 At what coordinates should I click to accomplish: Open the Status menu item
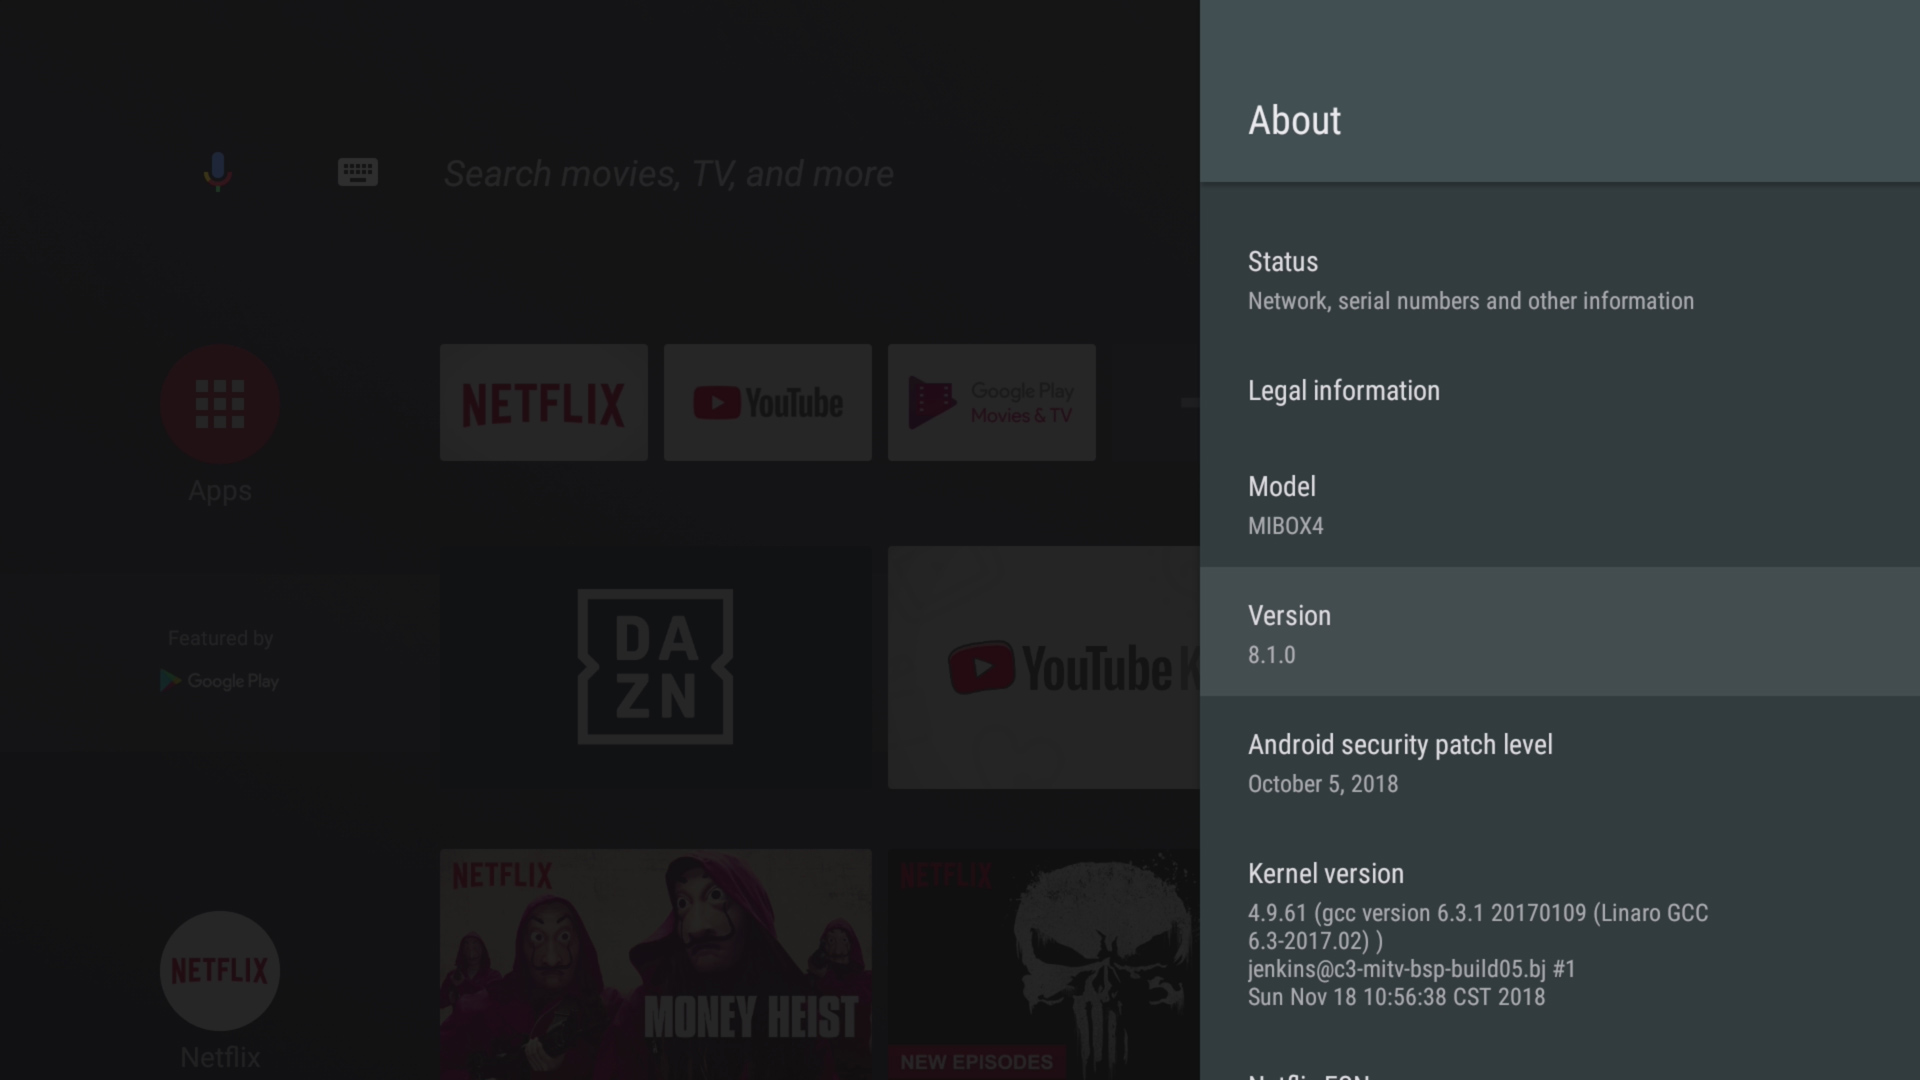(1560, 281)
